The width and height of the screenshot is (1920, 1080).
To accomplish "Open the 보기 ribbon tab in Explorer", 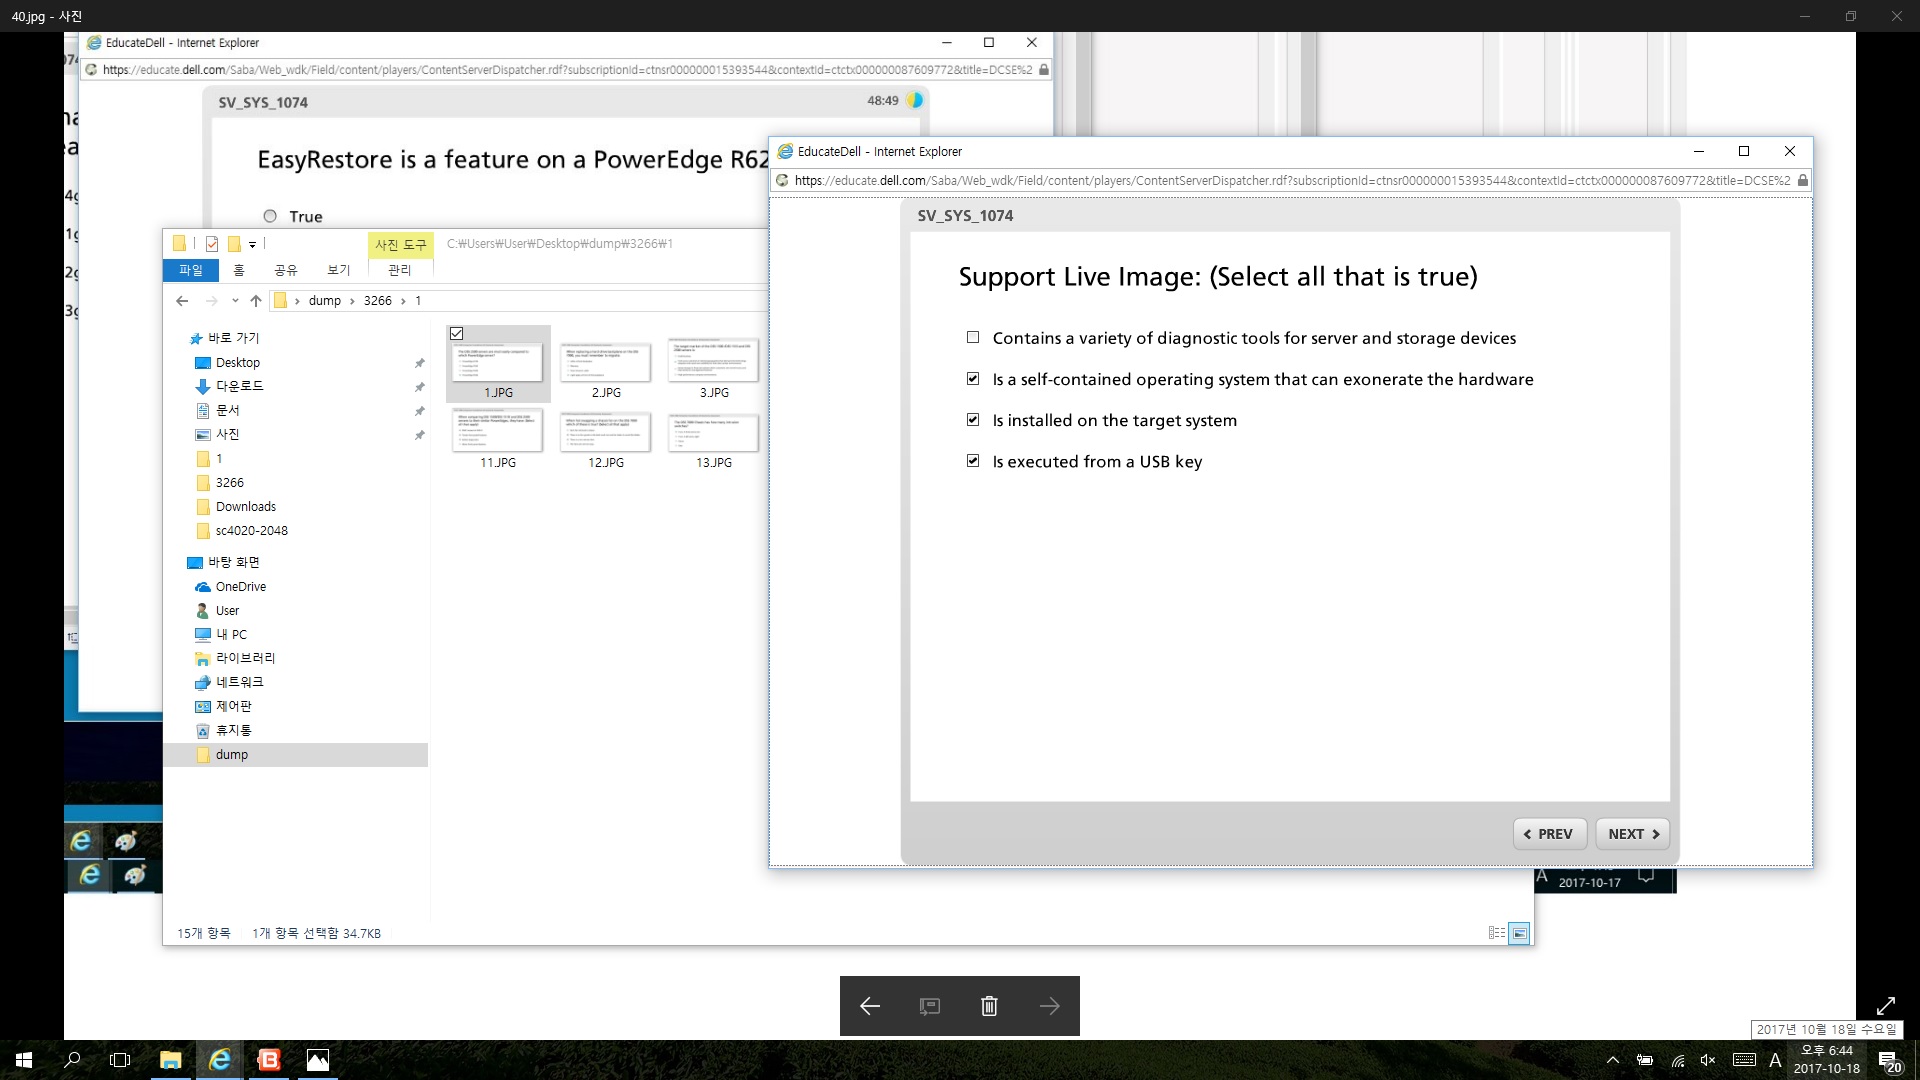I will point(338,270).
